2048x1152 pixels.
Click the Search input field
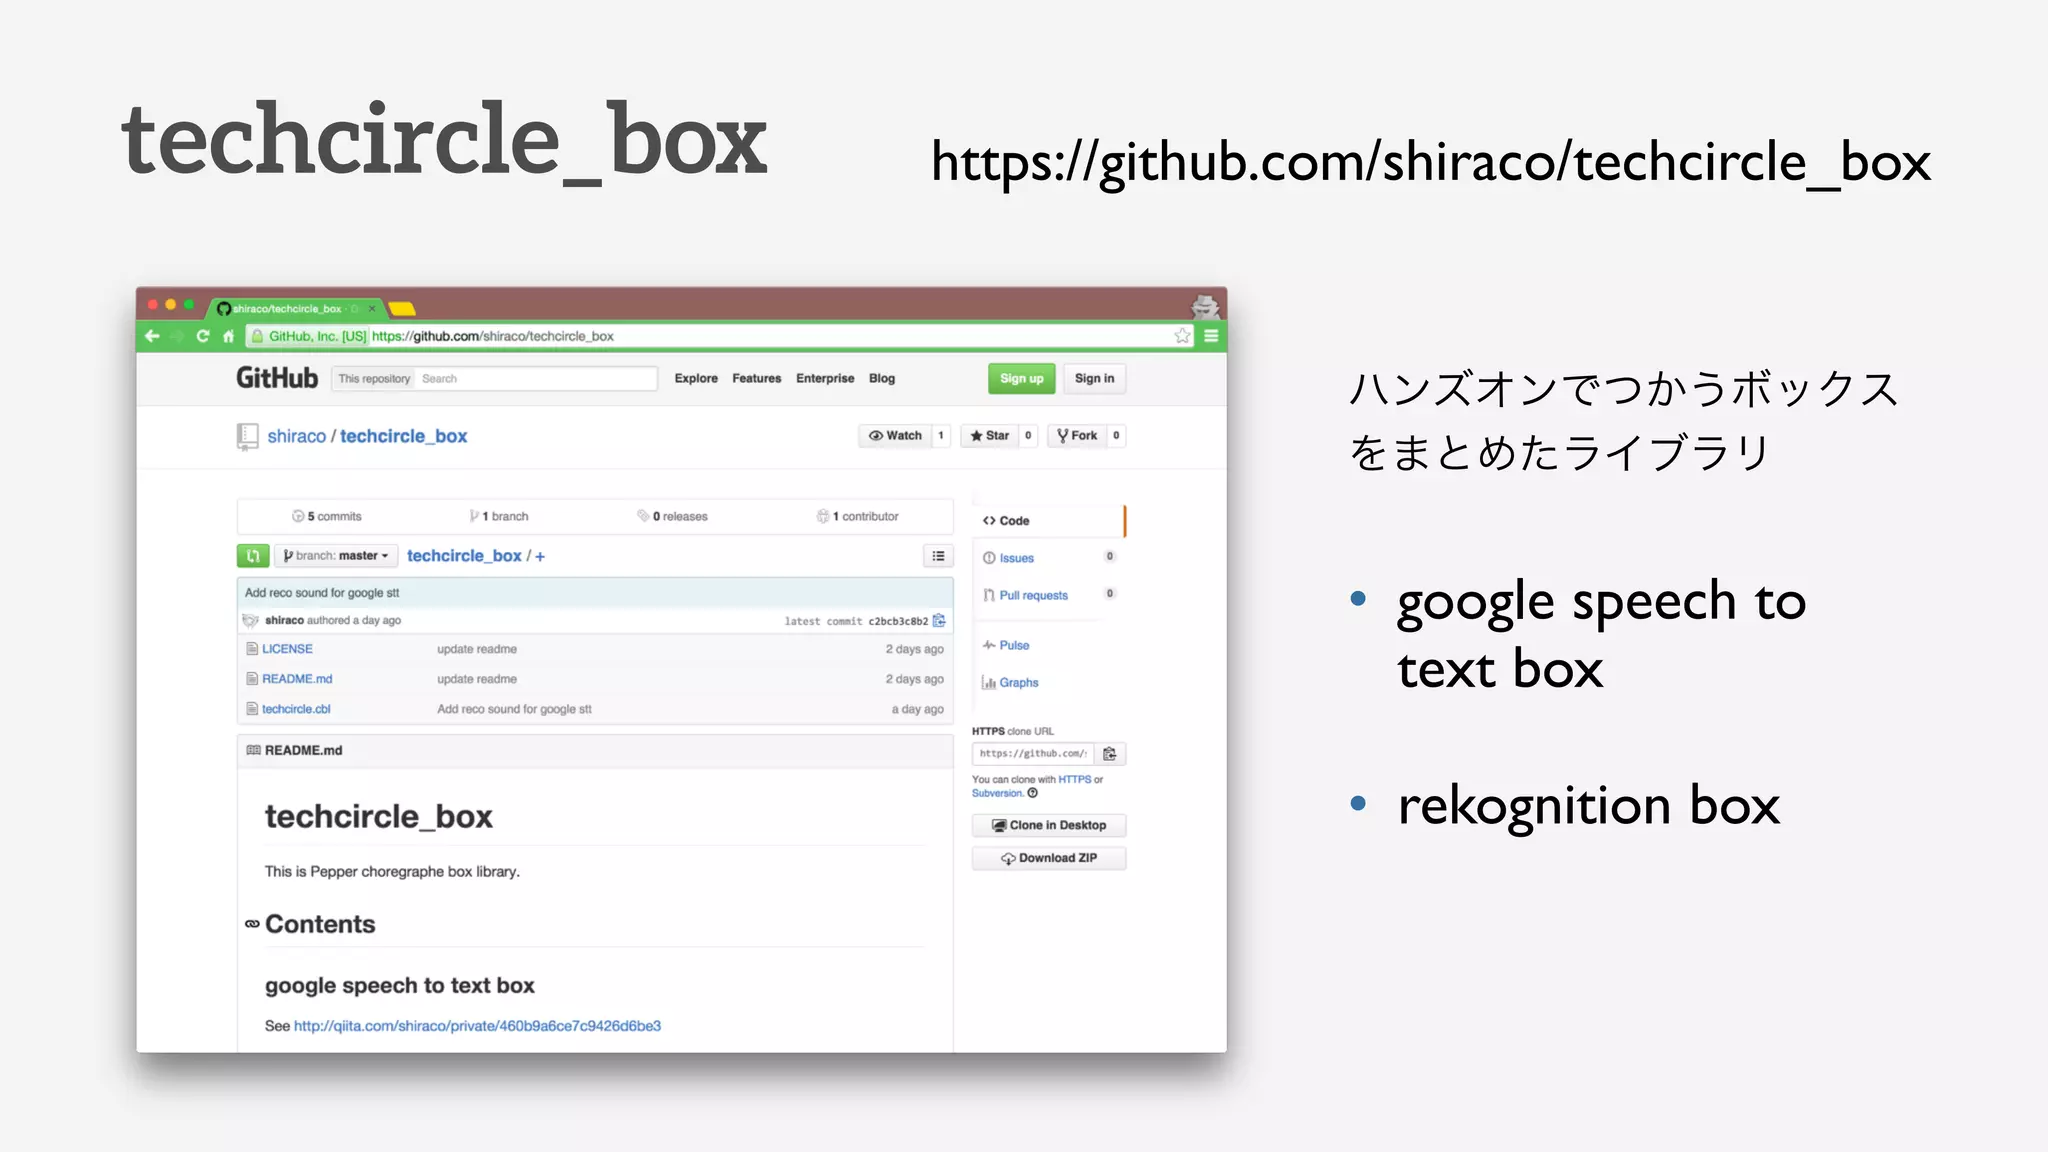point(536,378)
